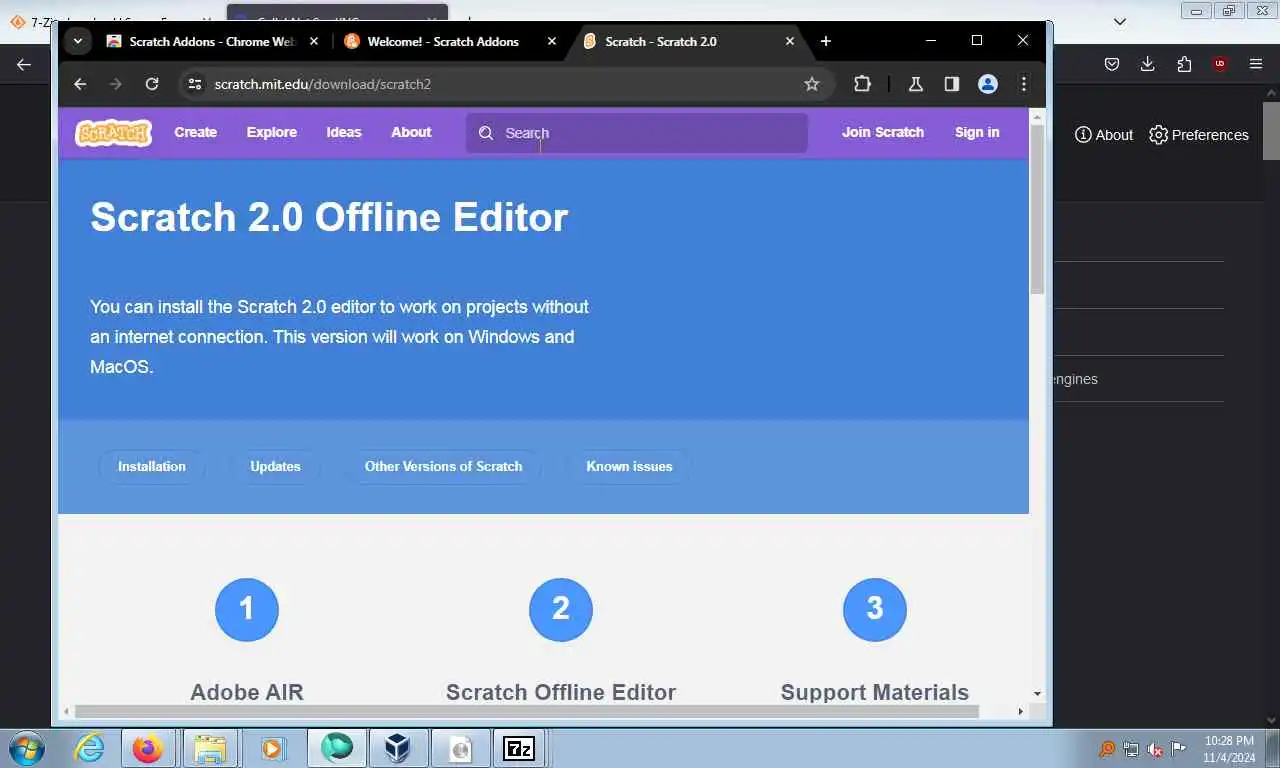This screenshot has width=1280, height=768.
Task: Close the Welcome! Scratch Addons tab
Action: coord(552,41)
